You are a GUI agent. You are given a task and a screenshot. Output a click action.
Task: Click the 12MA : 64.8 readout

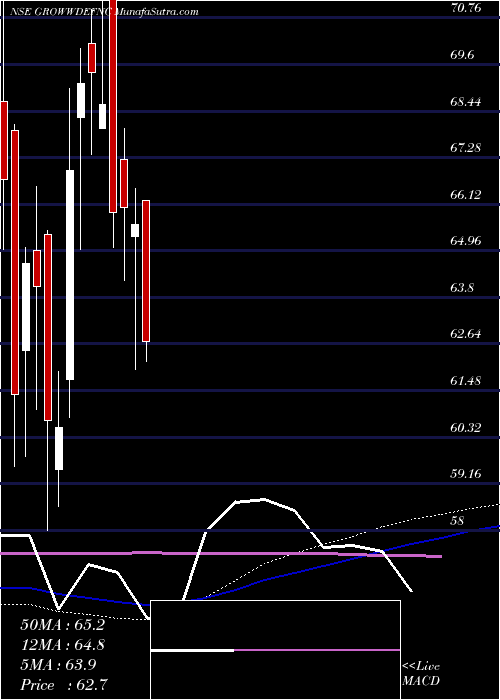click(62, 645)
